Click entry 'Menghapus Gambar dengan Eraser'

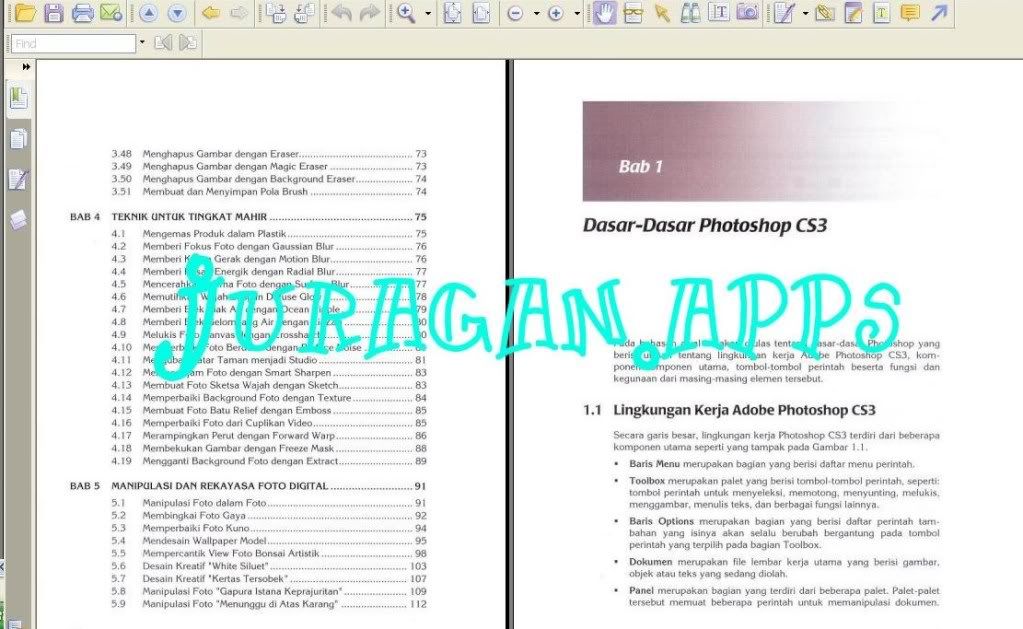point(221,154)
